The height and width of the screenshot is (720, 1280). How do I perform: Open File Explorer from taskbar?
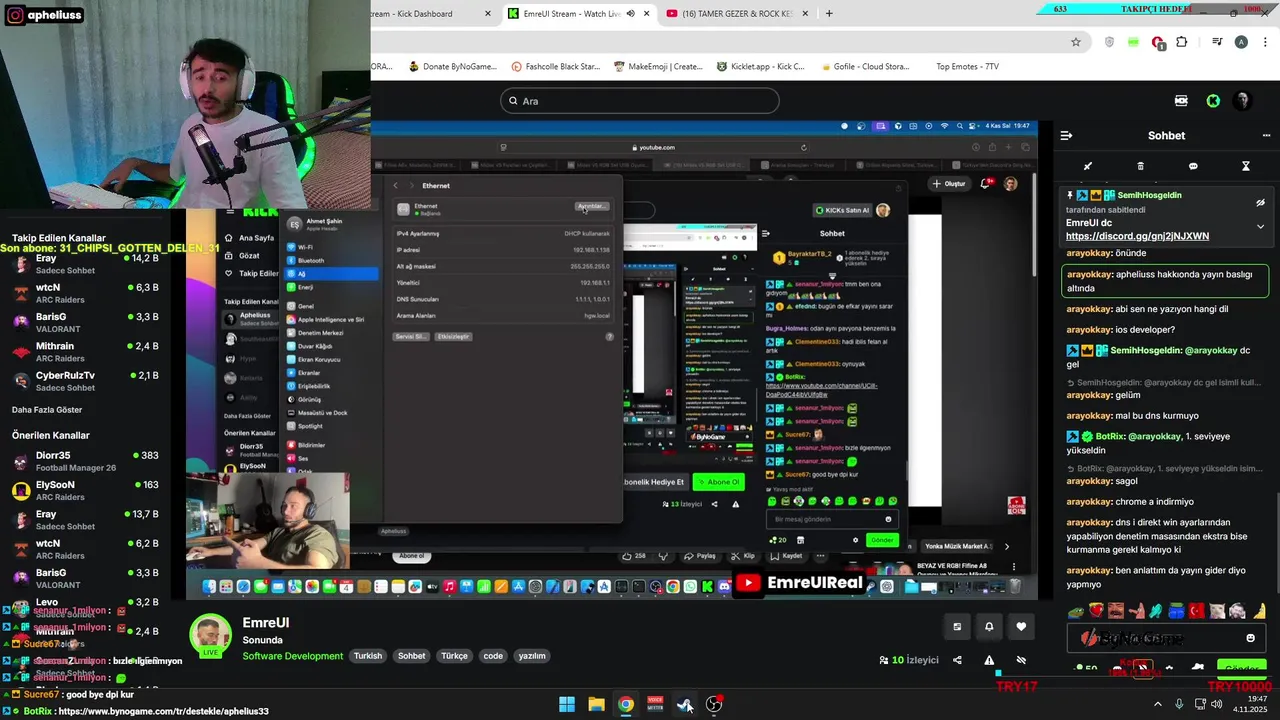[x=596, y=704]
